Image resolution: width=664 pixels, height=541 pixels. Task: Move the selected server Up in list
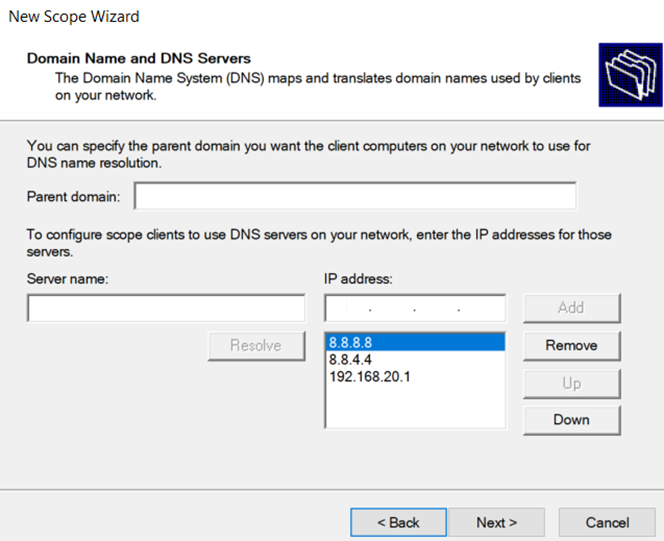pyautogui.click(x=572, y=383)
